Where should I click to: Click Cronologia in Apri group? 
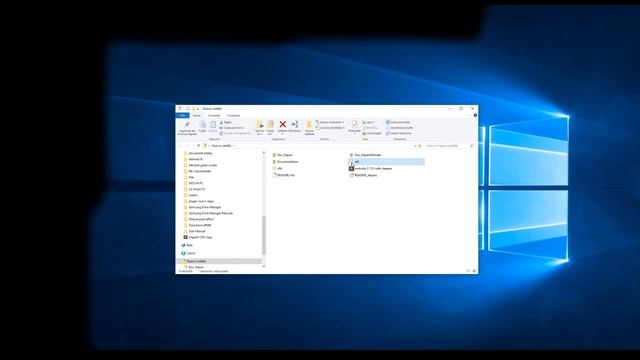coord(372,133)
